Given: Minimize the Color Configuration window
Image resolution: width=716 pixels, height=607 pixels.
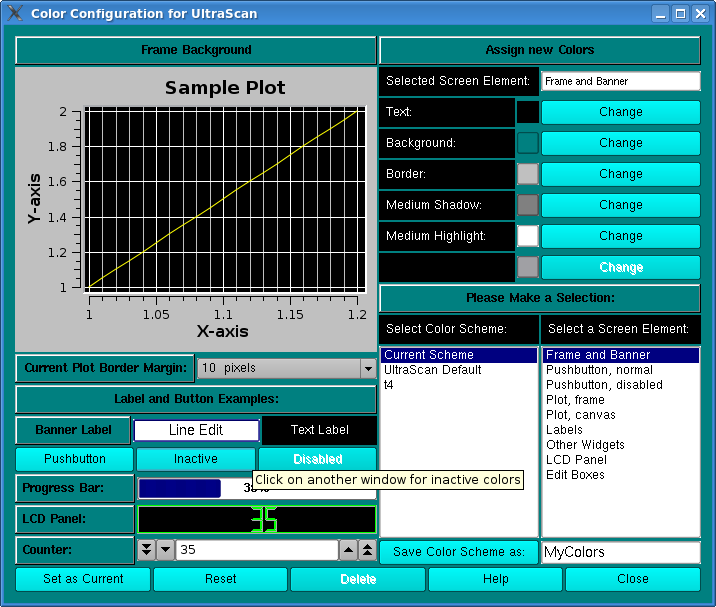Looking at the screenshot, I should 660,14.
